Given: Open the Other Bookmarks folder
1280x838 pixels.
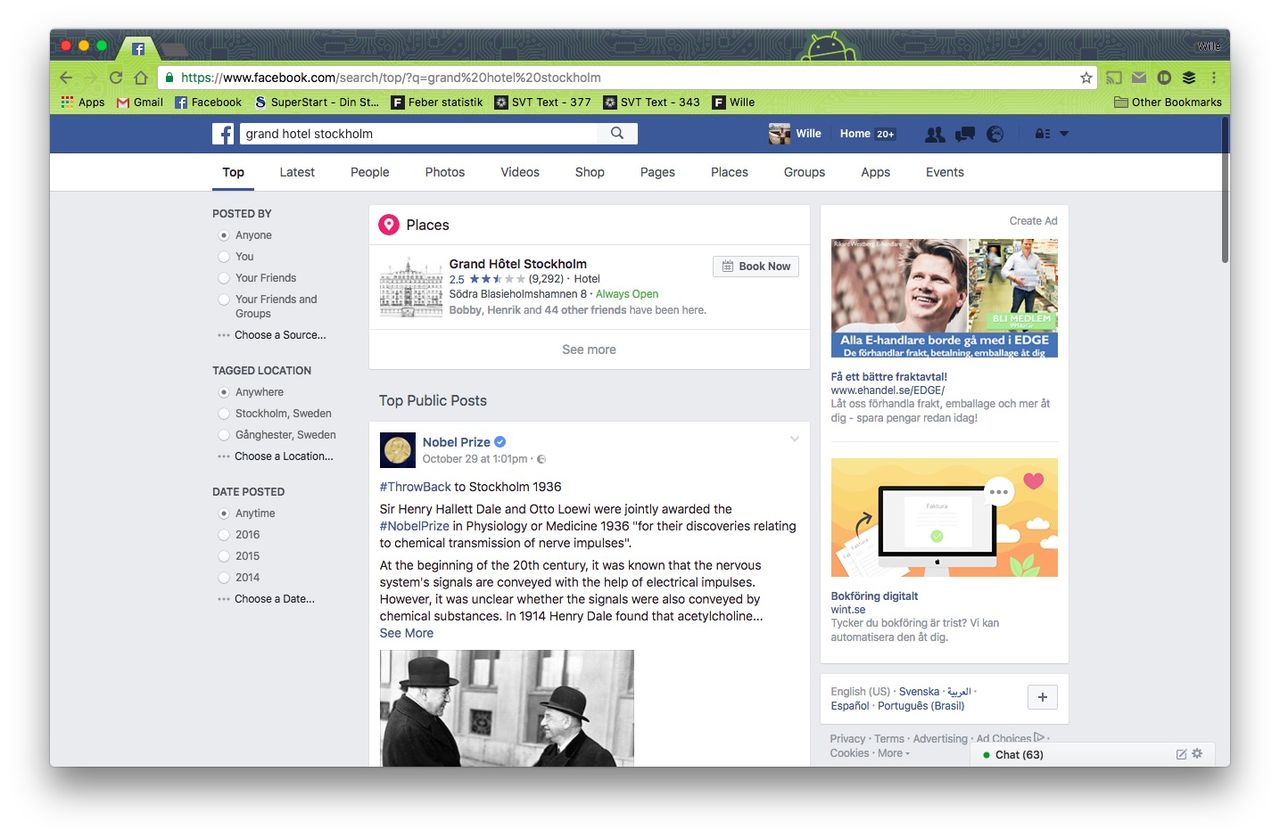Looking at the screenshot, I should [x=1168, y=102].
